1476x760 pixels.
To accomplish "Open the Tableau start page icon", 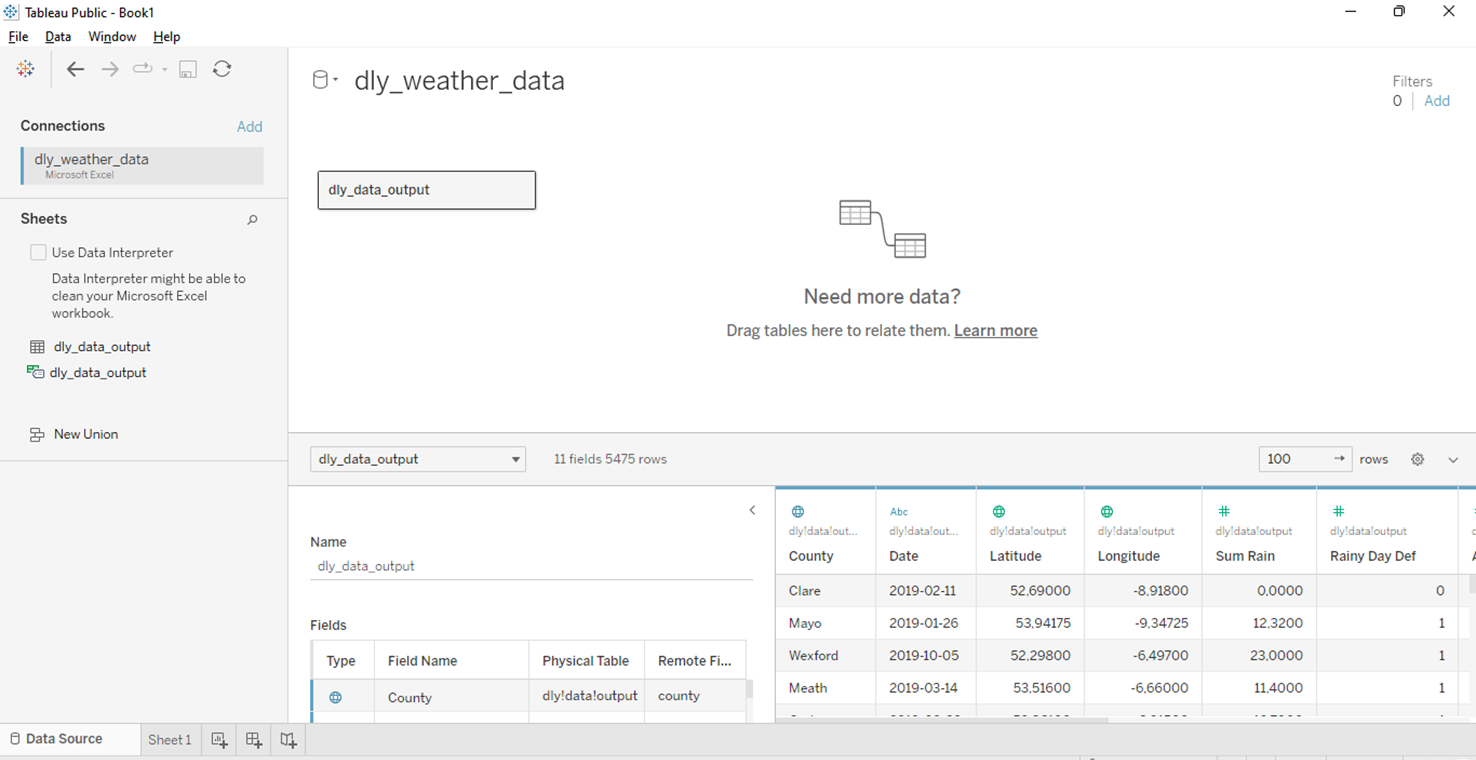I will point(24,69).
